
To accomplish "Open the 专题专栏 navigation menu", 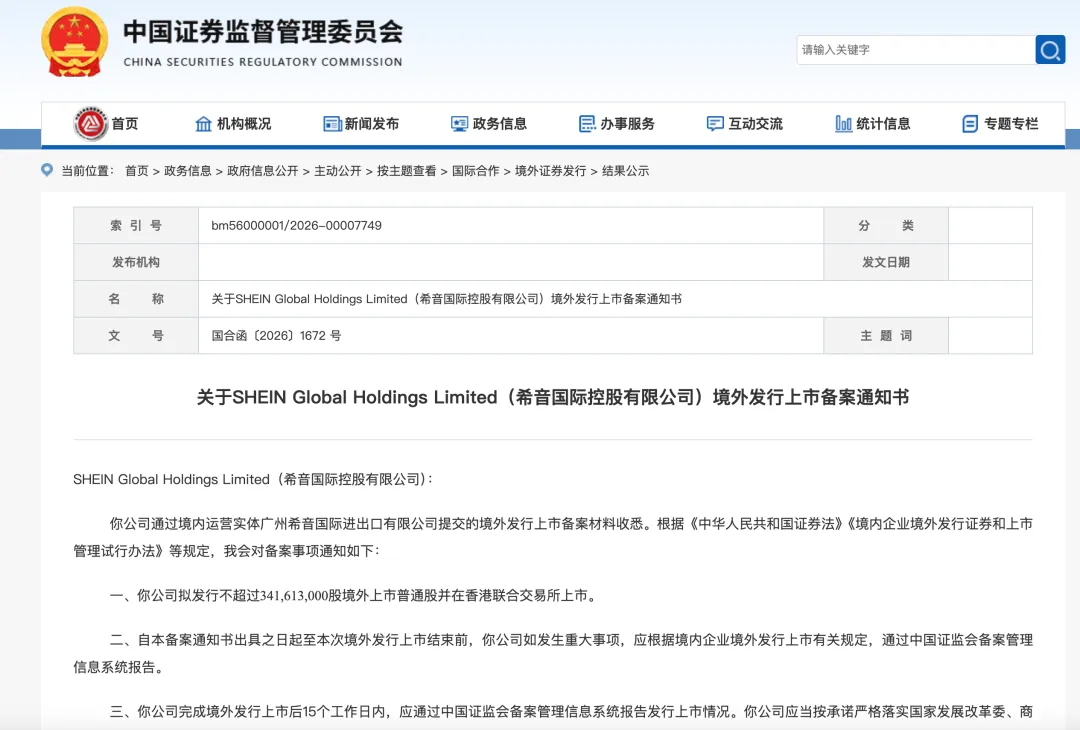I will (x=1011, y=124).
